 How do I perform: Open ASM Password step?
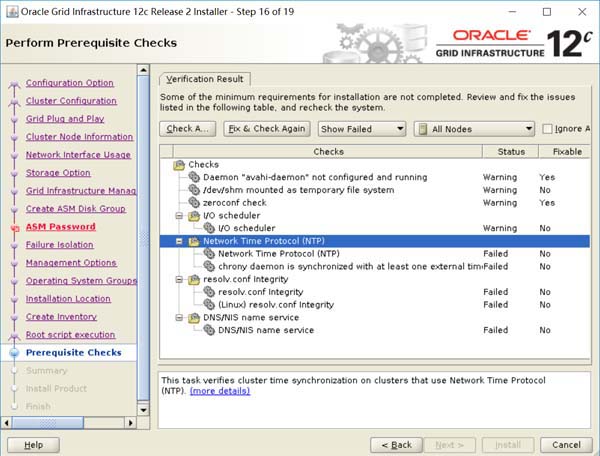[x=61, y=226]
